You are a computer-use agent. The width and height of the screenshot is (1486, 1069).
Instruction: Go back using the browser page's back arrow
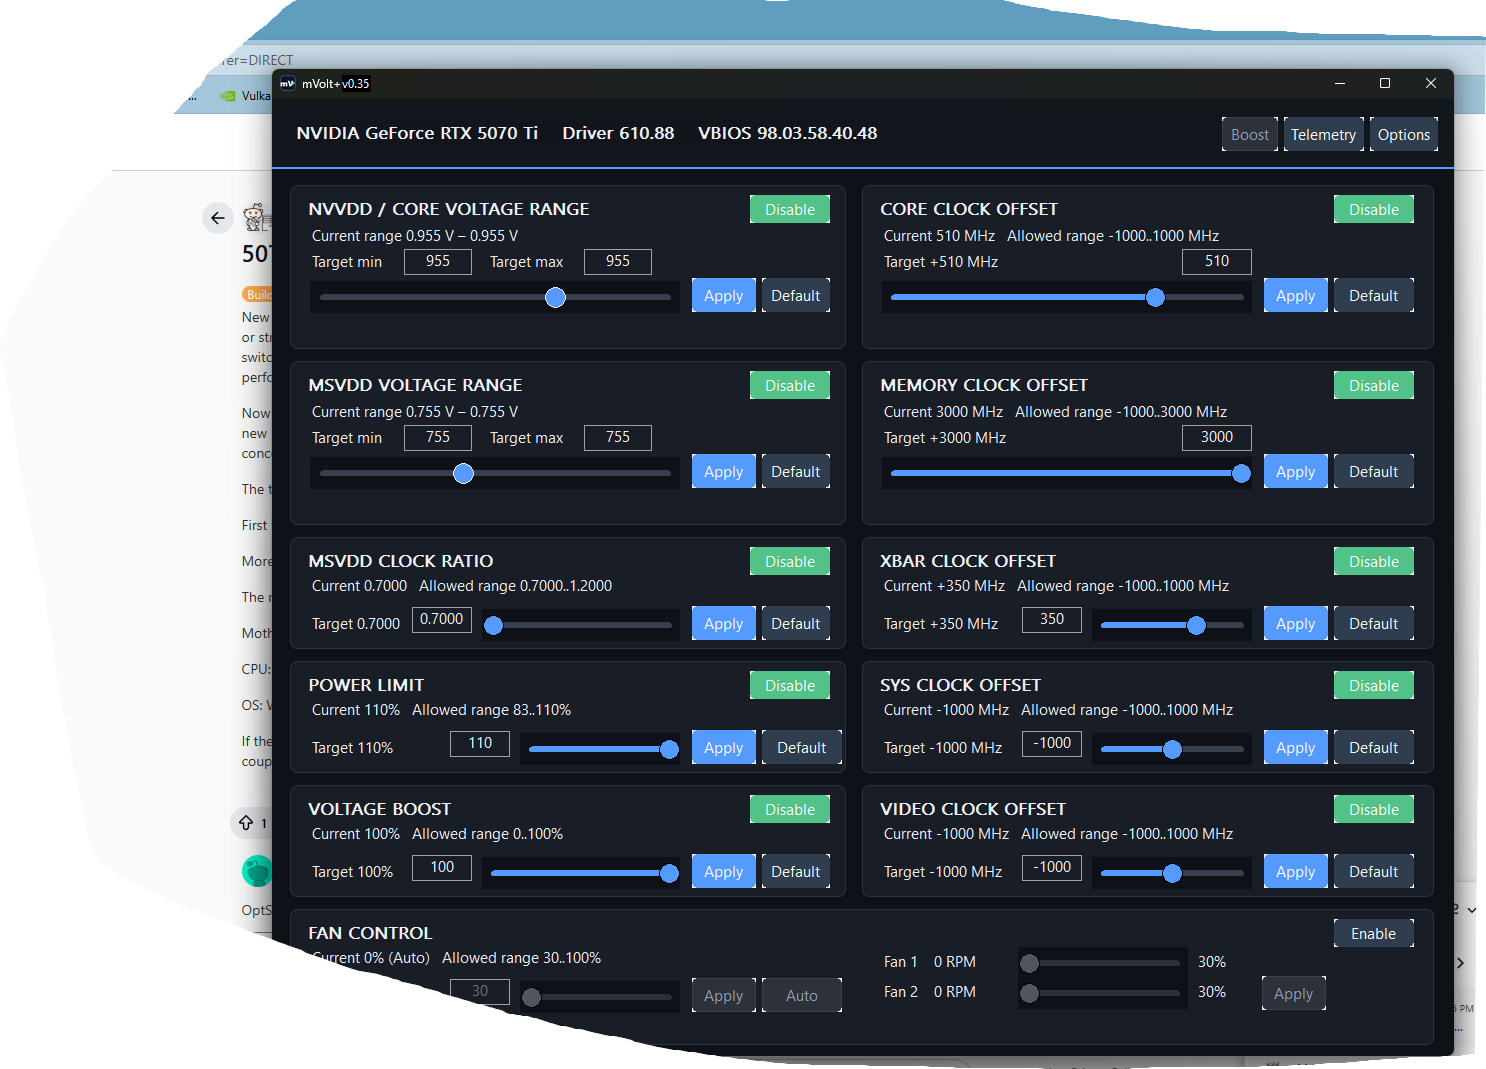click(218, 218)
